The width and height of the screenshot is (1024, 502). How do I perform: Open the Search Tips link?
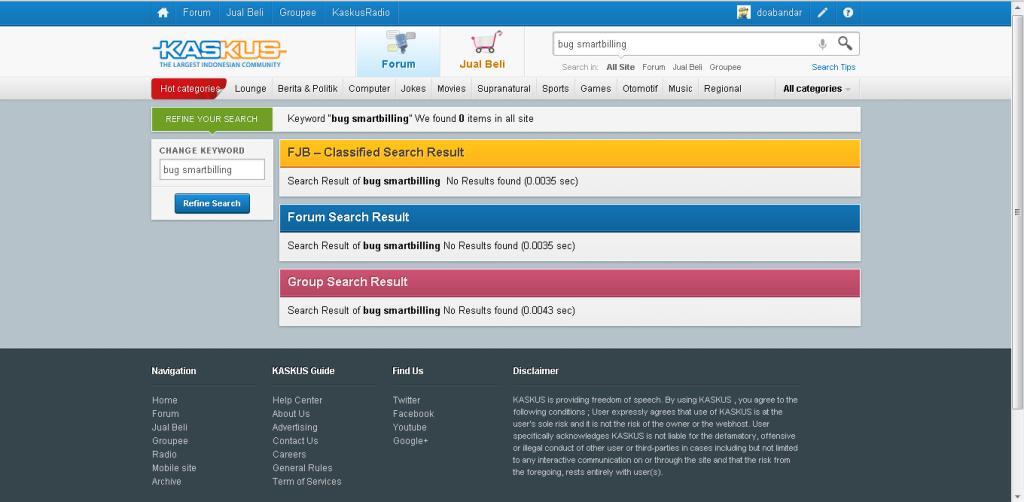point(833,67)
